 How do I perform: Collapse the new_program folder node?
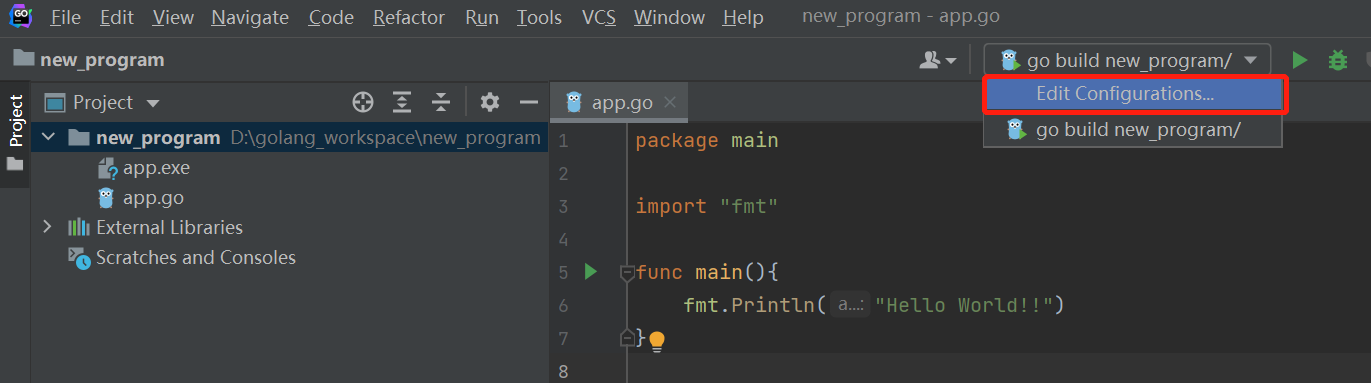click(x=47, y=138)
